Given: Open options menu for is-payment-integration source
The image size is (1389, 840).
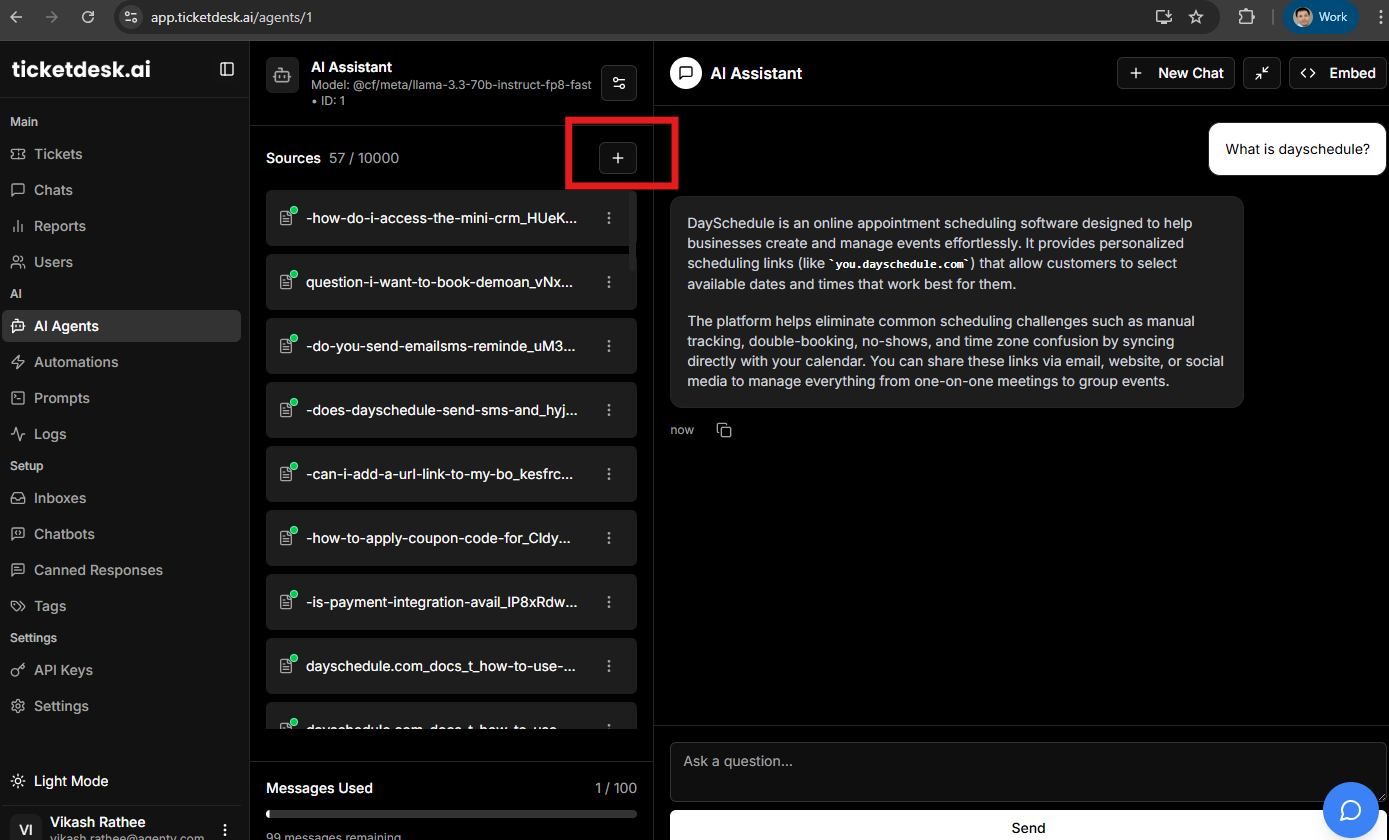Looking at the screenshot, I should tap(609, 602).
